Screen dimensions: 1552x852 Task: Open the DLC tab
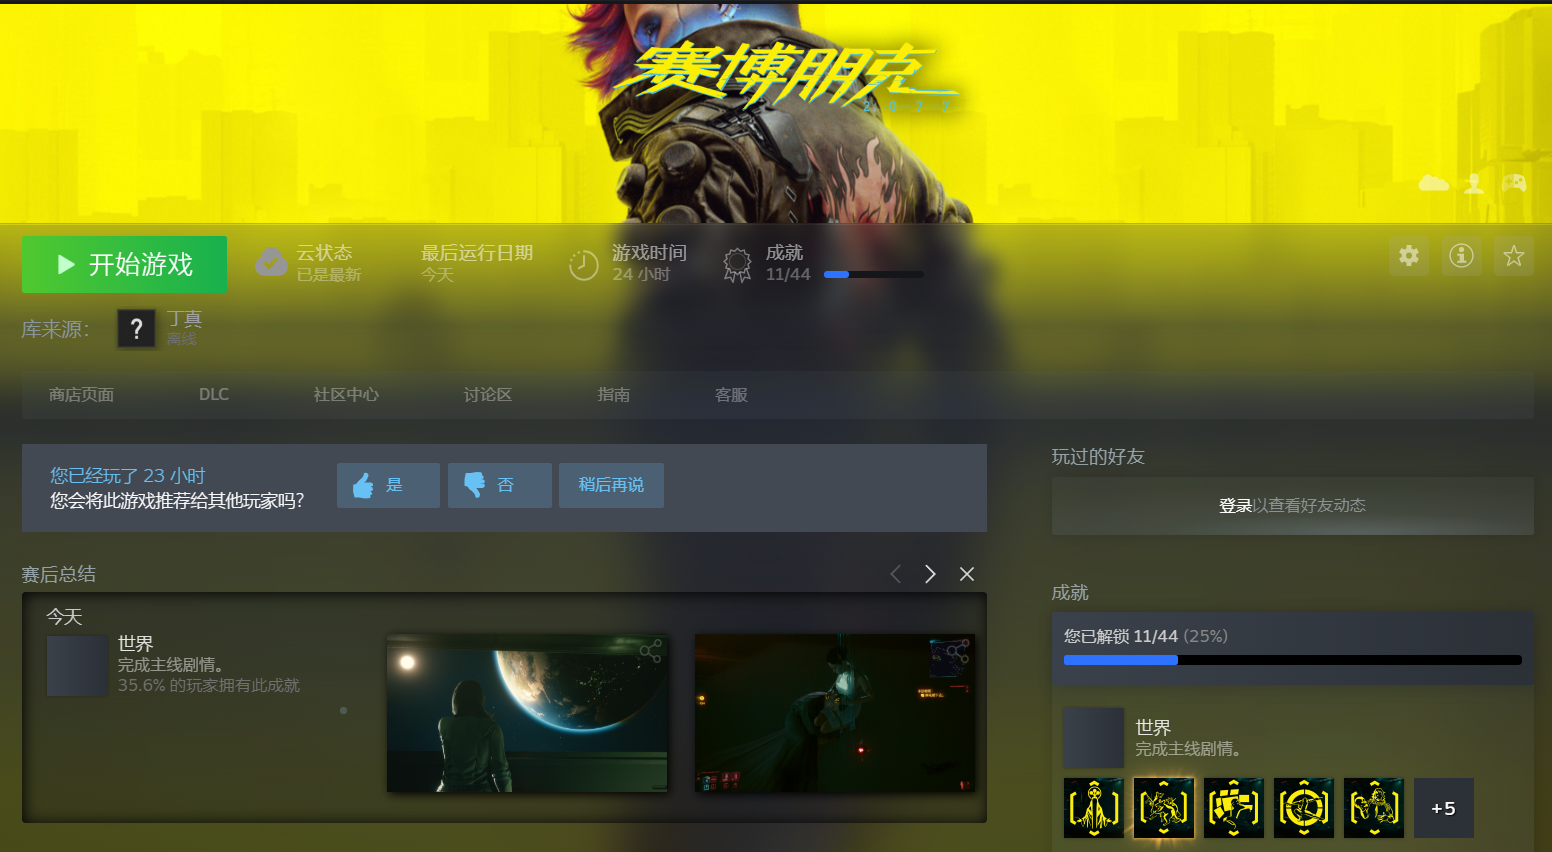(x=214, y=395)
